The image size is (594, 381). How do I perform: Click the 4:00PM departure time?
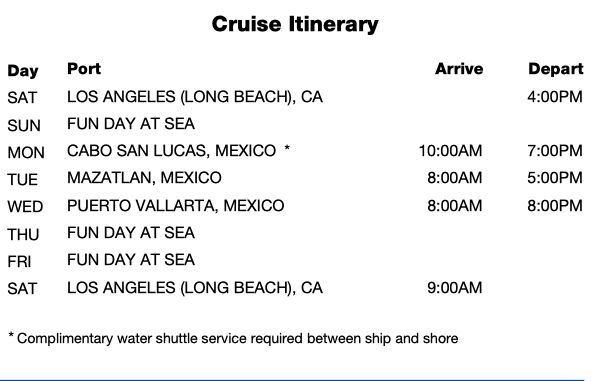[555, 97]
